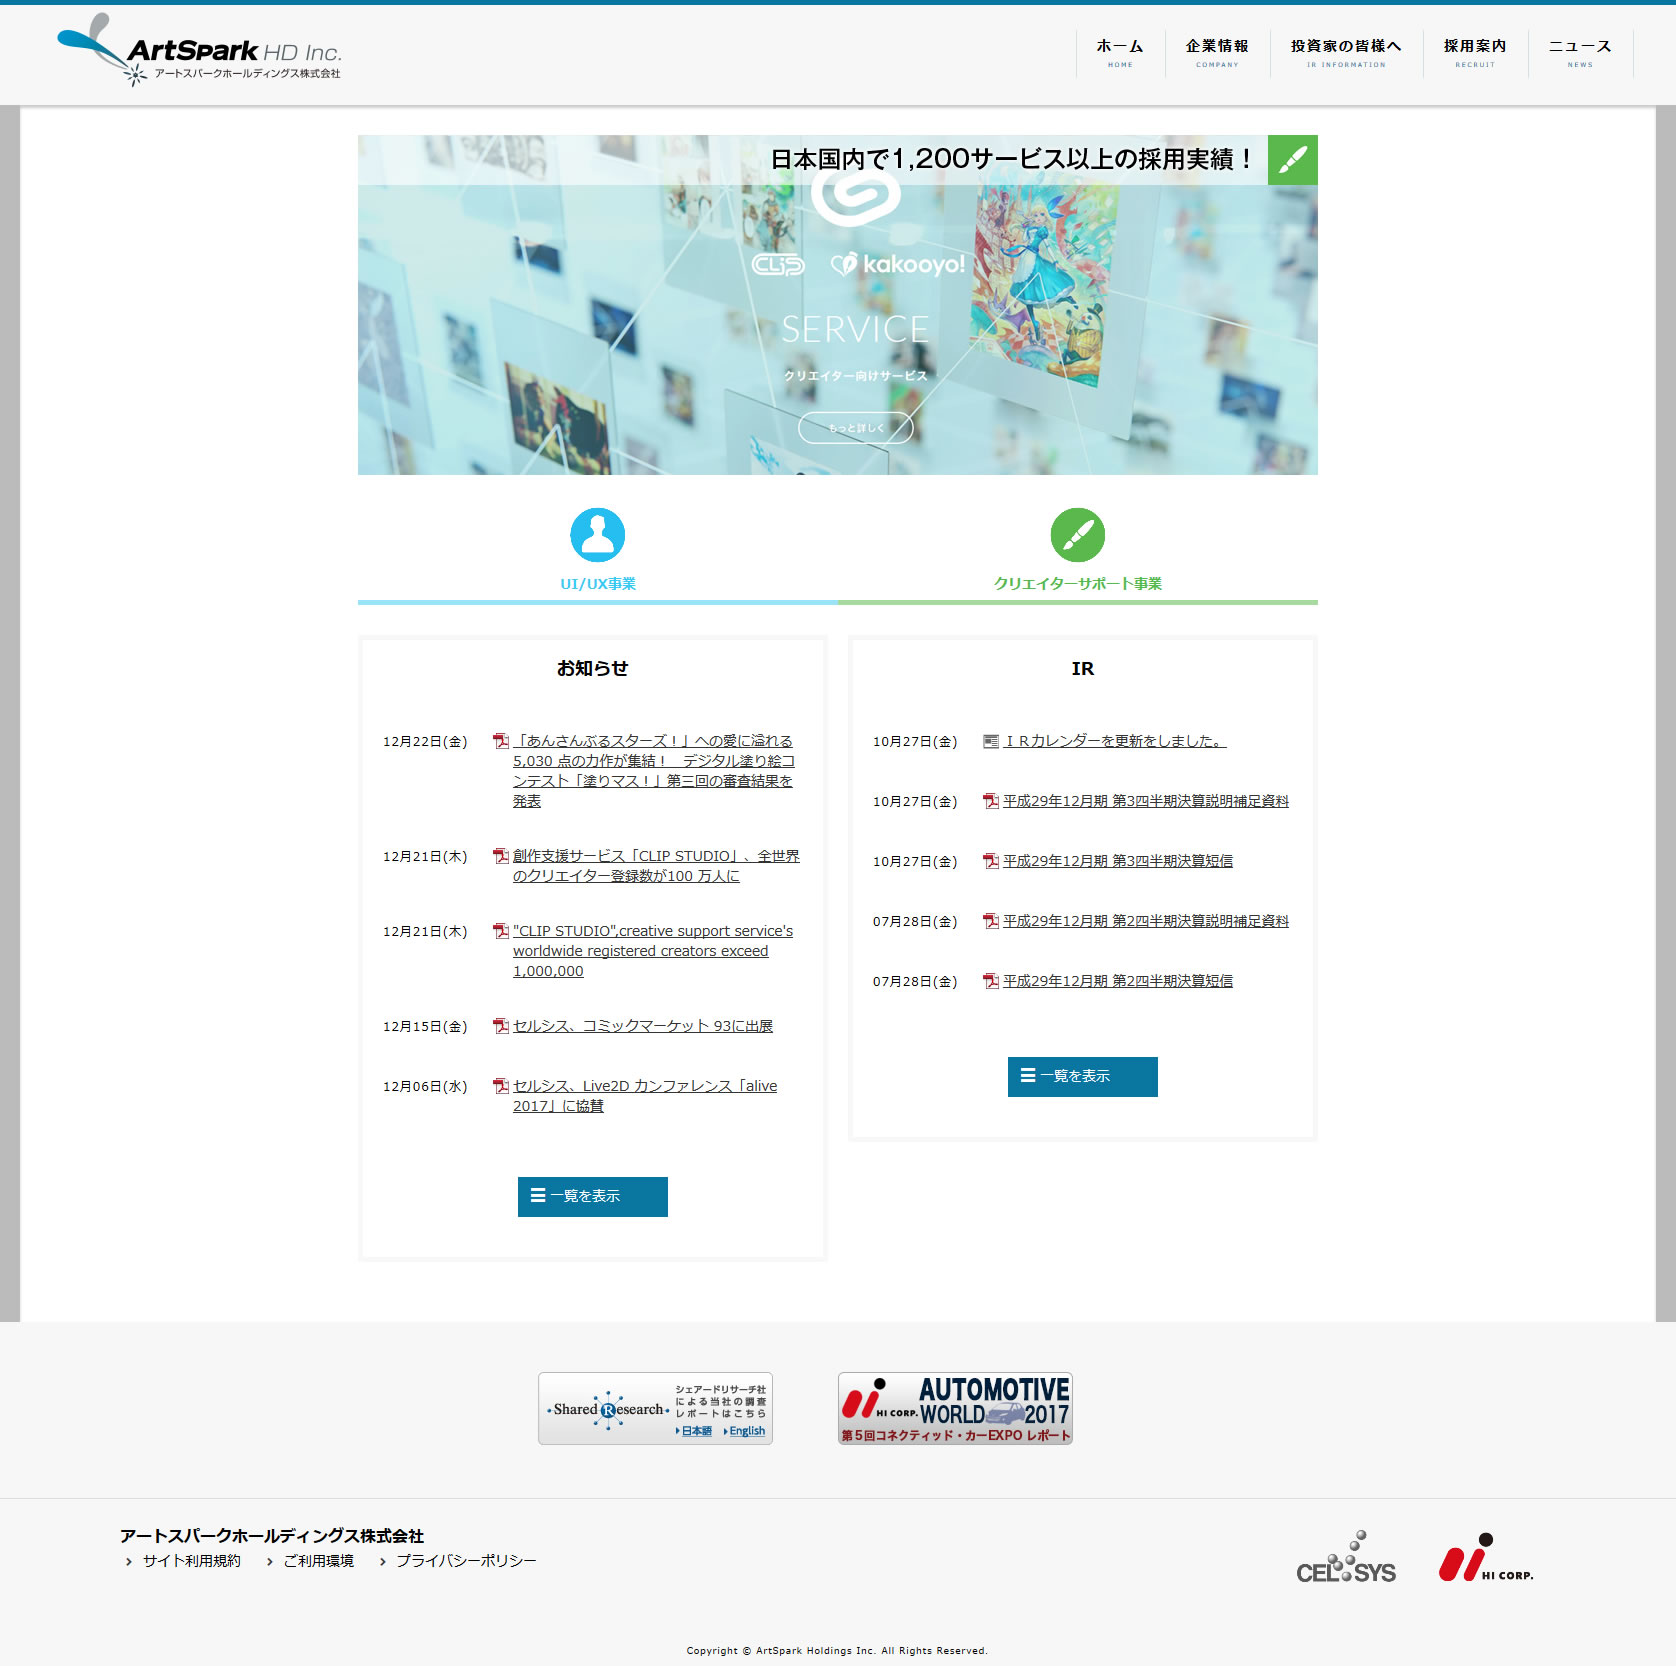Click PDF icon beside 第2四半期決算短信
This screenshot has height=1666, width=1676.
pyautogui.click(x=991, y=981)
